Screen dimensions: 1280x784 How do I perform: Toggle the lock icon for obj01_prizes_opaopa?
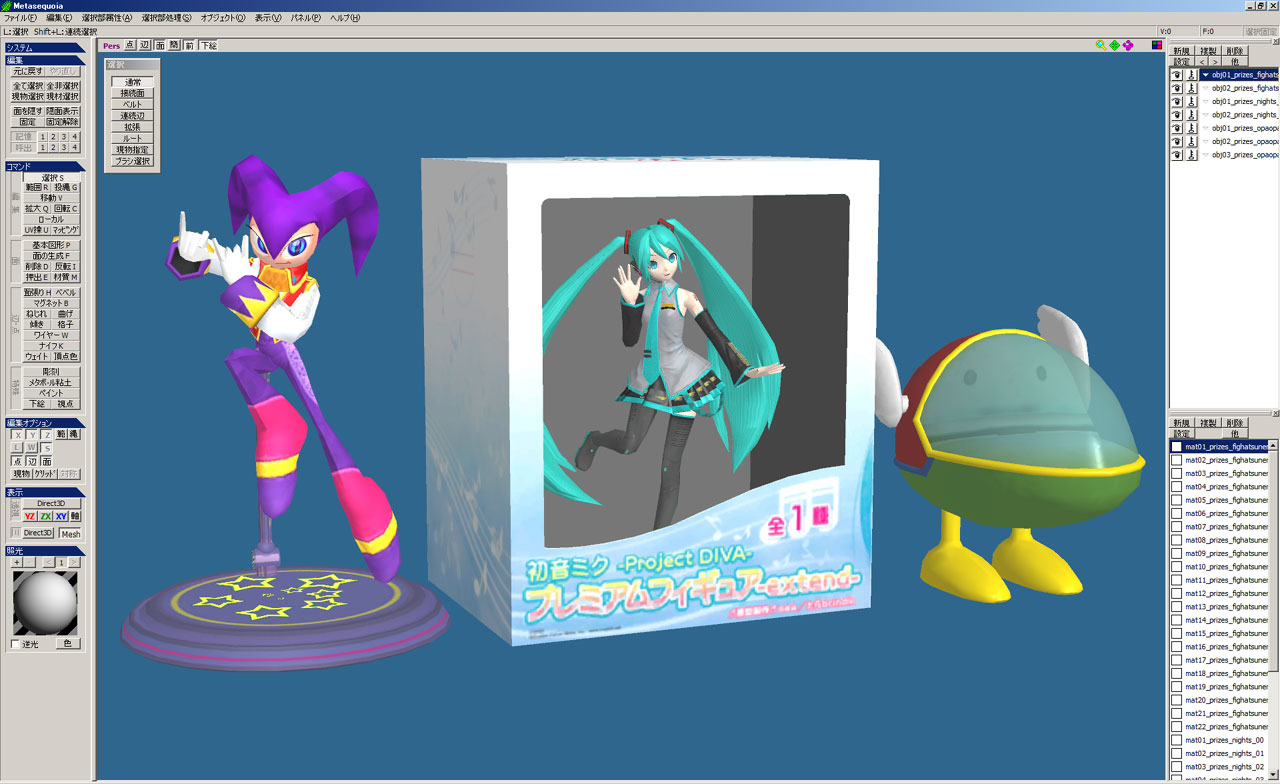pos(1191,128)
